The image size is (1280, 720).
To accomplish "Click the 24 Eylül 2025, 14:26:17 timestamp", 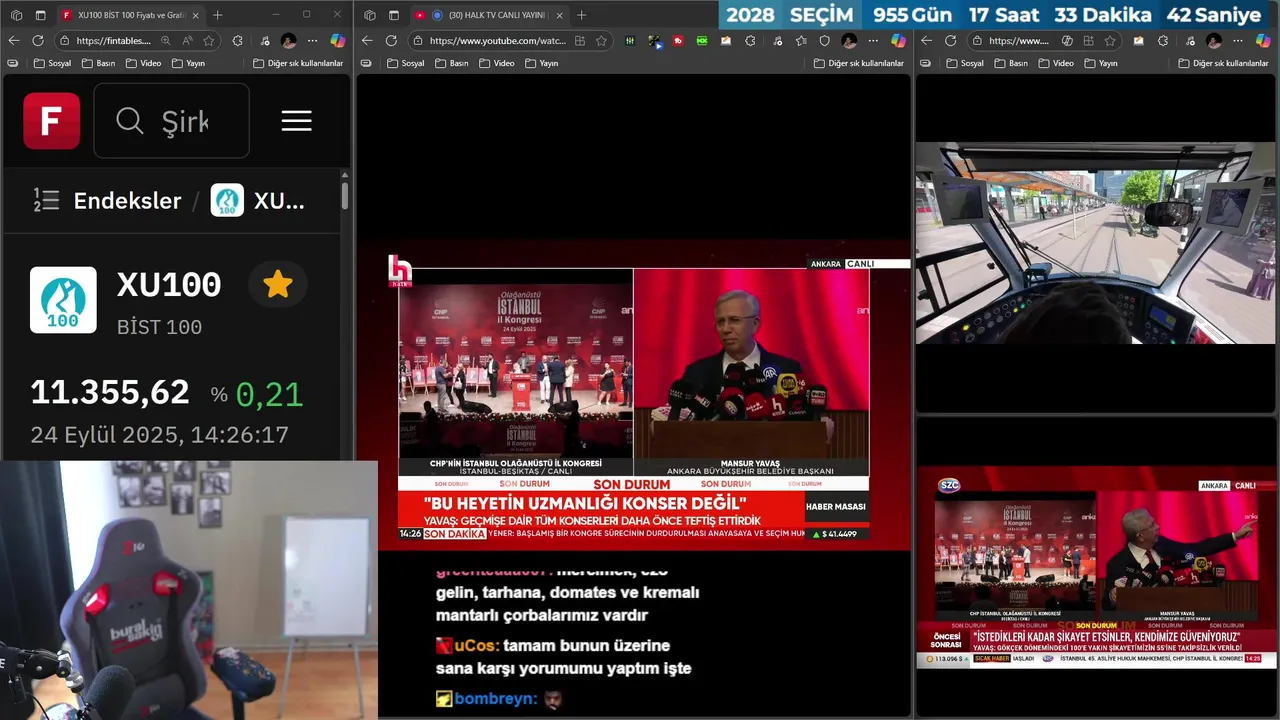I will tap(160, 435).
